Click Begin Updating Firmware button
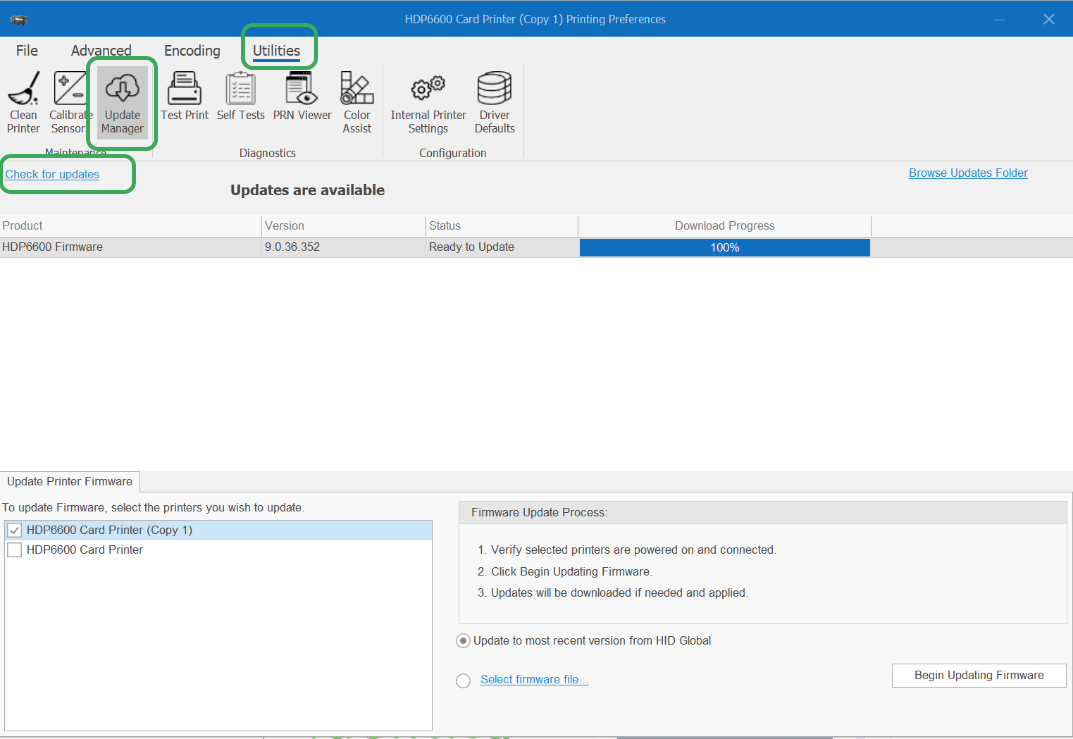Screen dimensions: 1073x739 (x=979, y=675)
